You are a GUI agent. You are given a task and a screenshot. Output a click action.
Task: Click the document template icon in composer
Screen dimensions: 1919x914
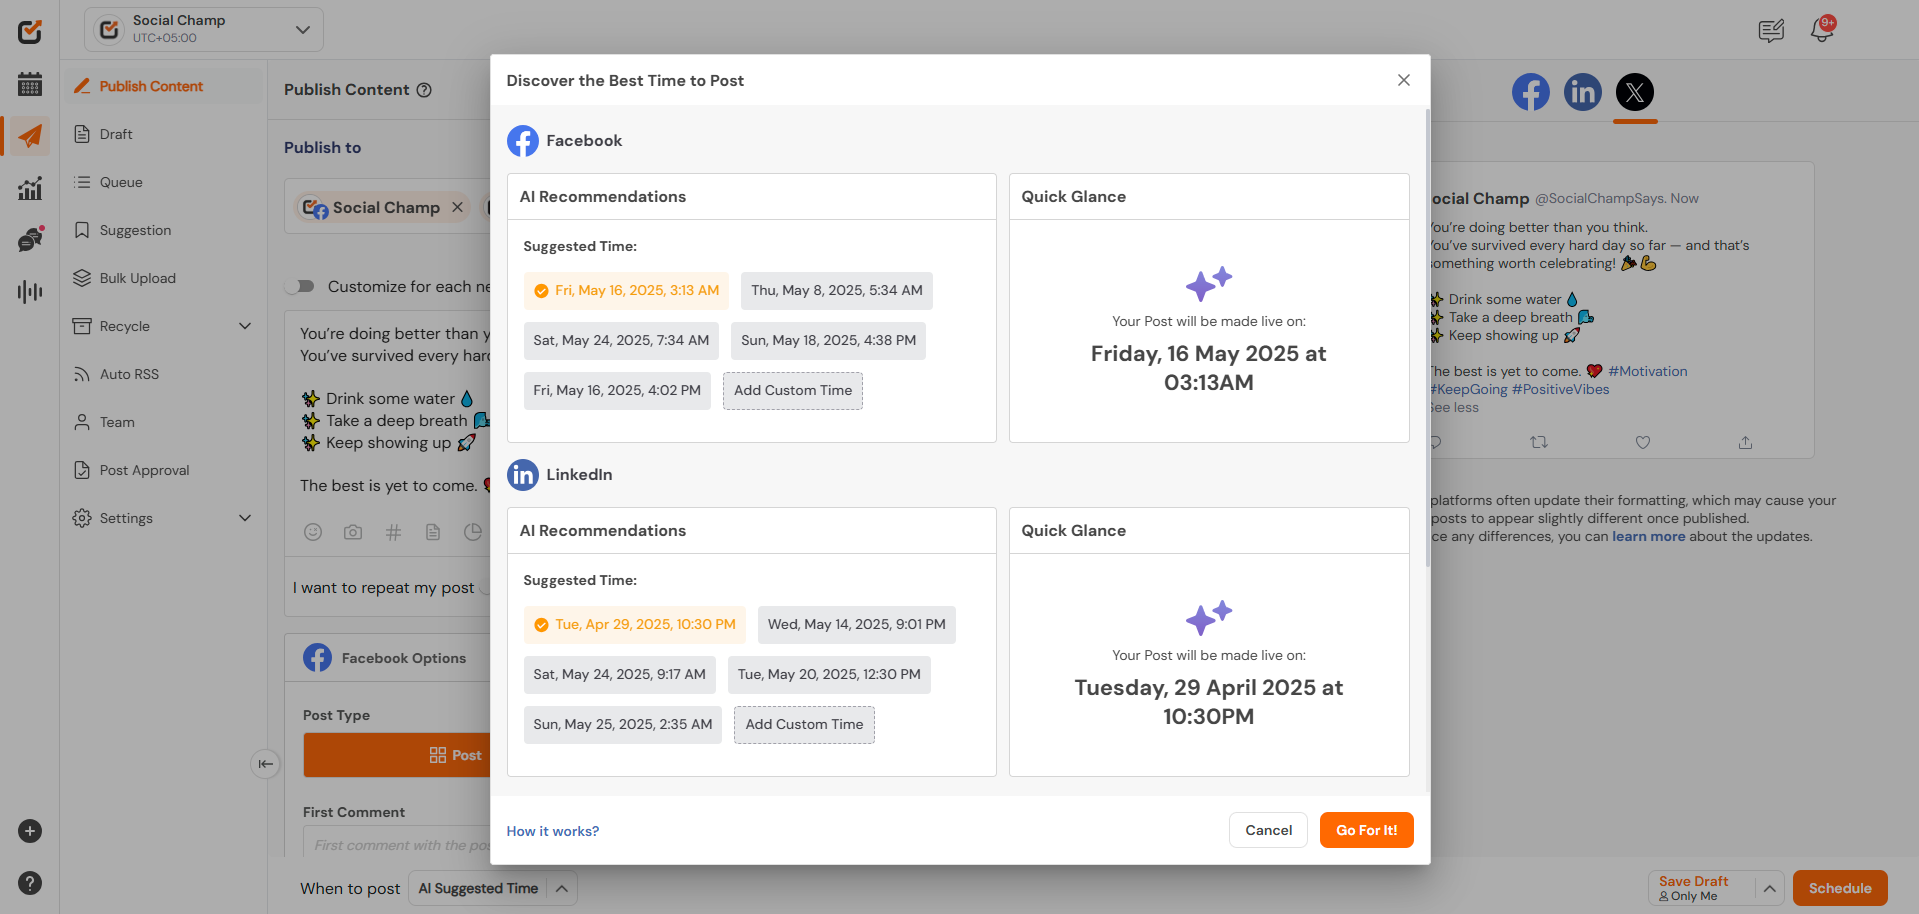tap(433, 532)
